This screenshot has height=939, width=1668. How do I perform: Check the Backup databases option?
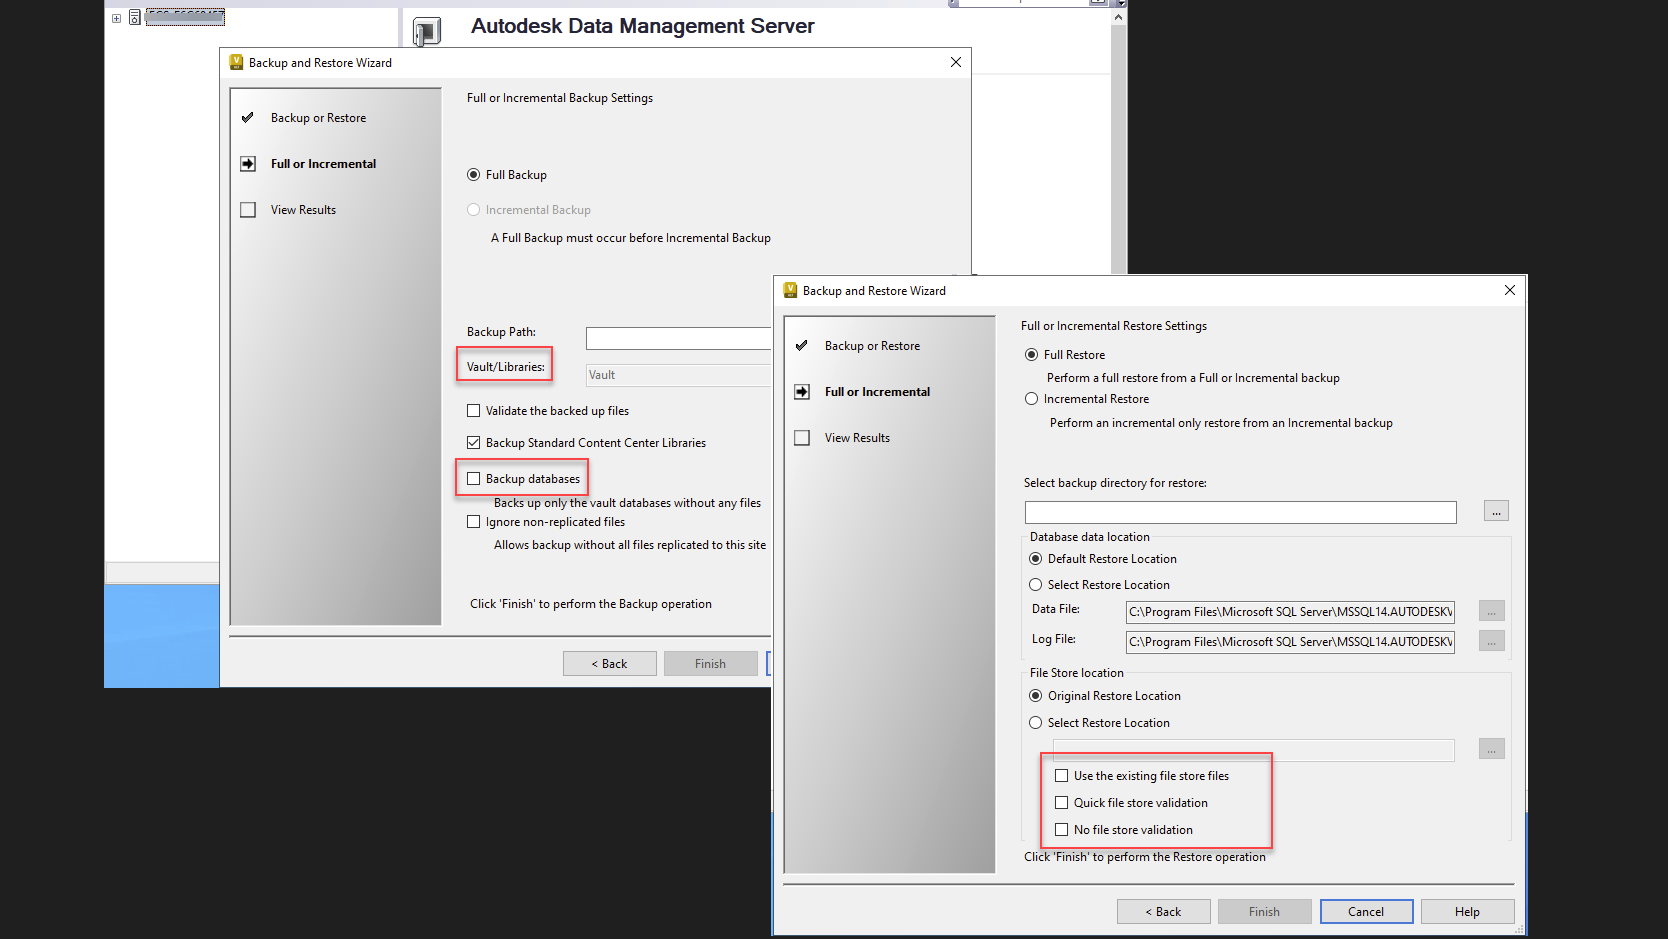(x=474, y=479)
